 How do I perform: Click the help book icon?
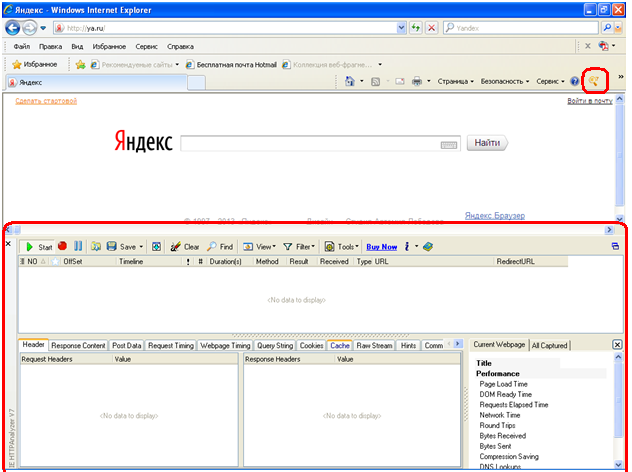coord(428,247)
